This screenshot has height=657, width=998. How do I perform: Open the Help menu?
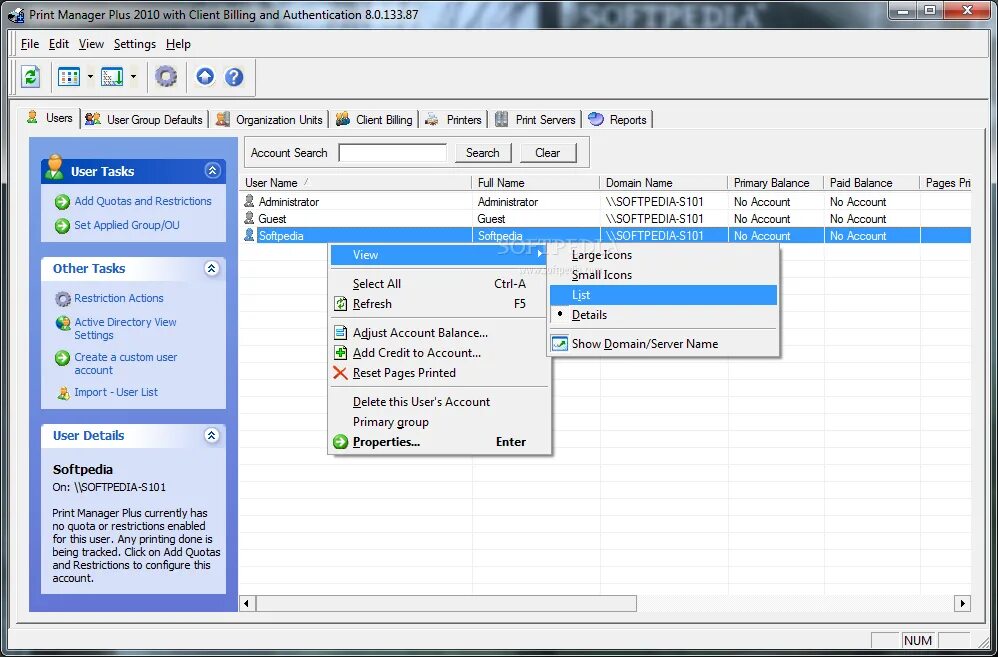coord(178,44)
